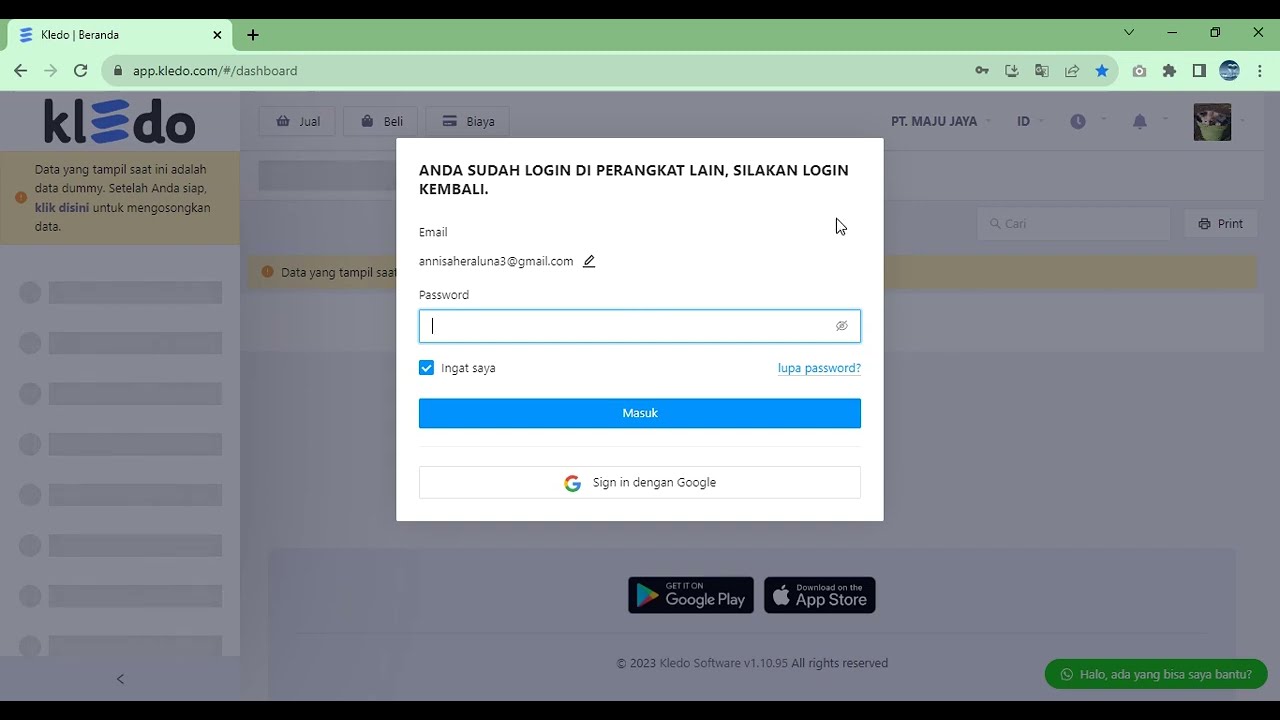Uncheck the Ingat saya checkbox
This screenshot has height=720, width=1280.
point(427,368)
